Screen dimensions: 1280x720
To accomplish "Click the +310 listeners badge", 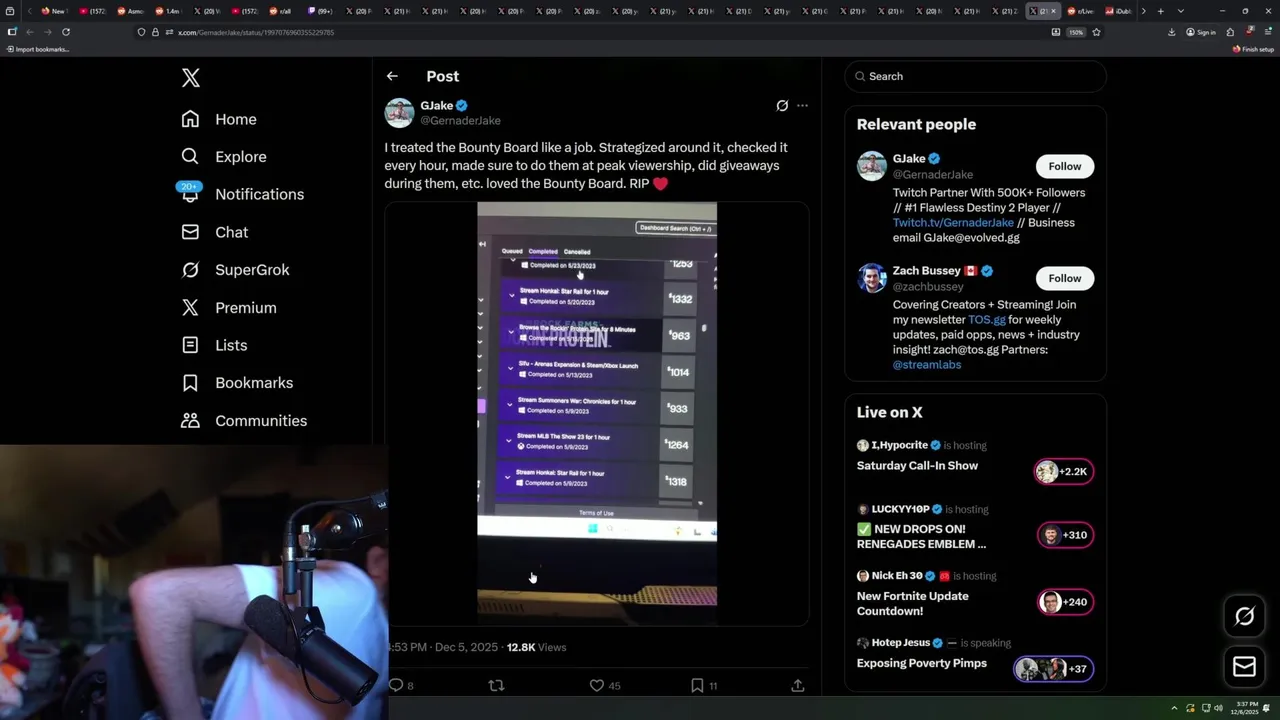I will click(x=1065, y=535).
